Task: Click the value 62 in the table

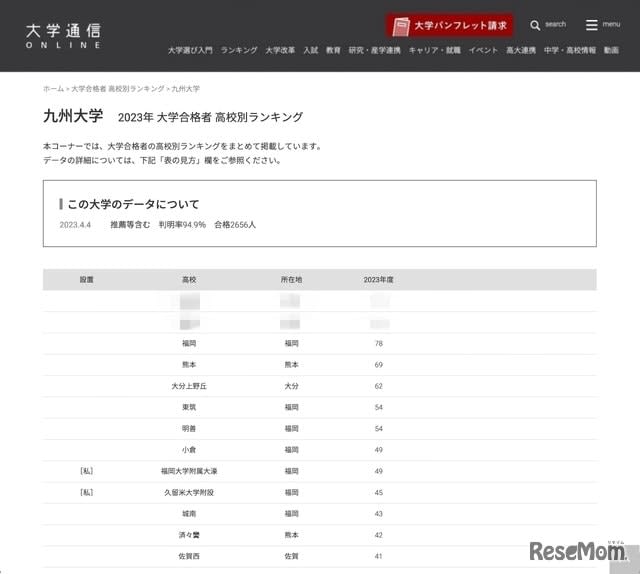Action: [379, 386]
